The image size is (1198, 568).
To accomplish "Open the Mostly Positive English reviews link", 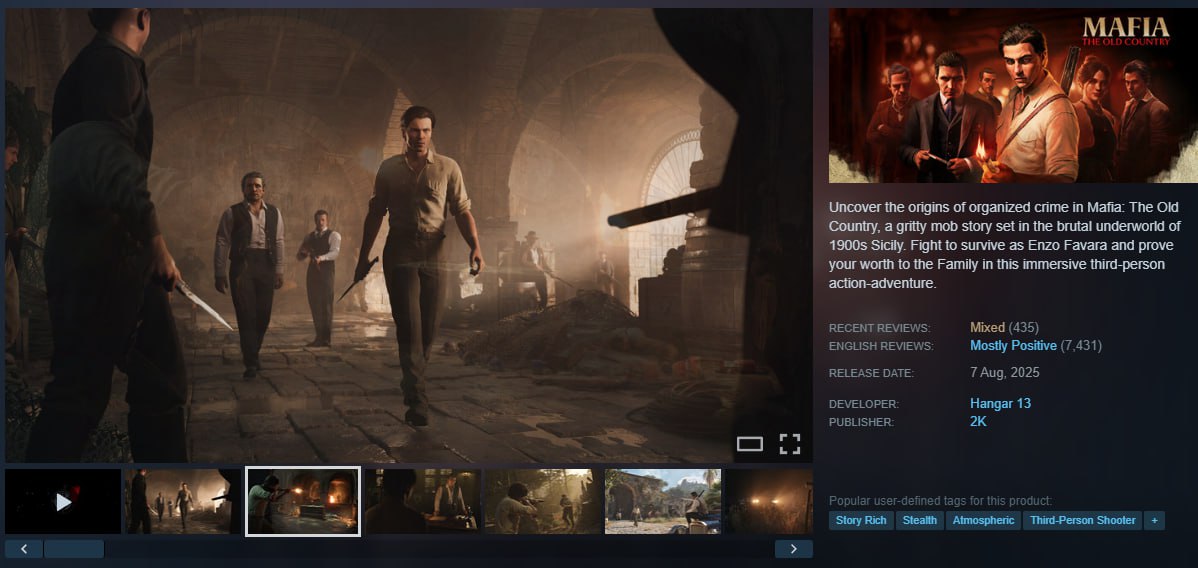I will pyautogui.click(x=1013, y=346).
